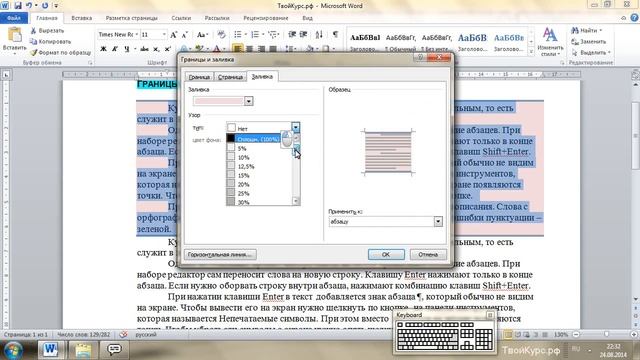This screenshot has height=360, width=640.
Task: Click the increase indent icon
Action: click(x=303, y=35)
